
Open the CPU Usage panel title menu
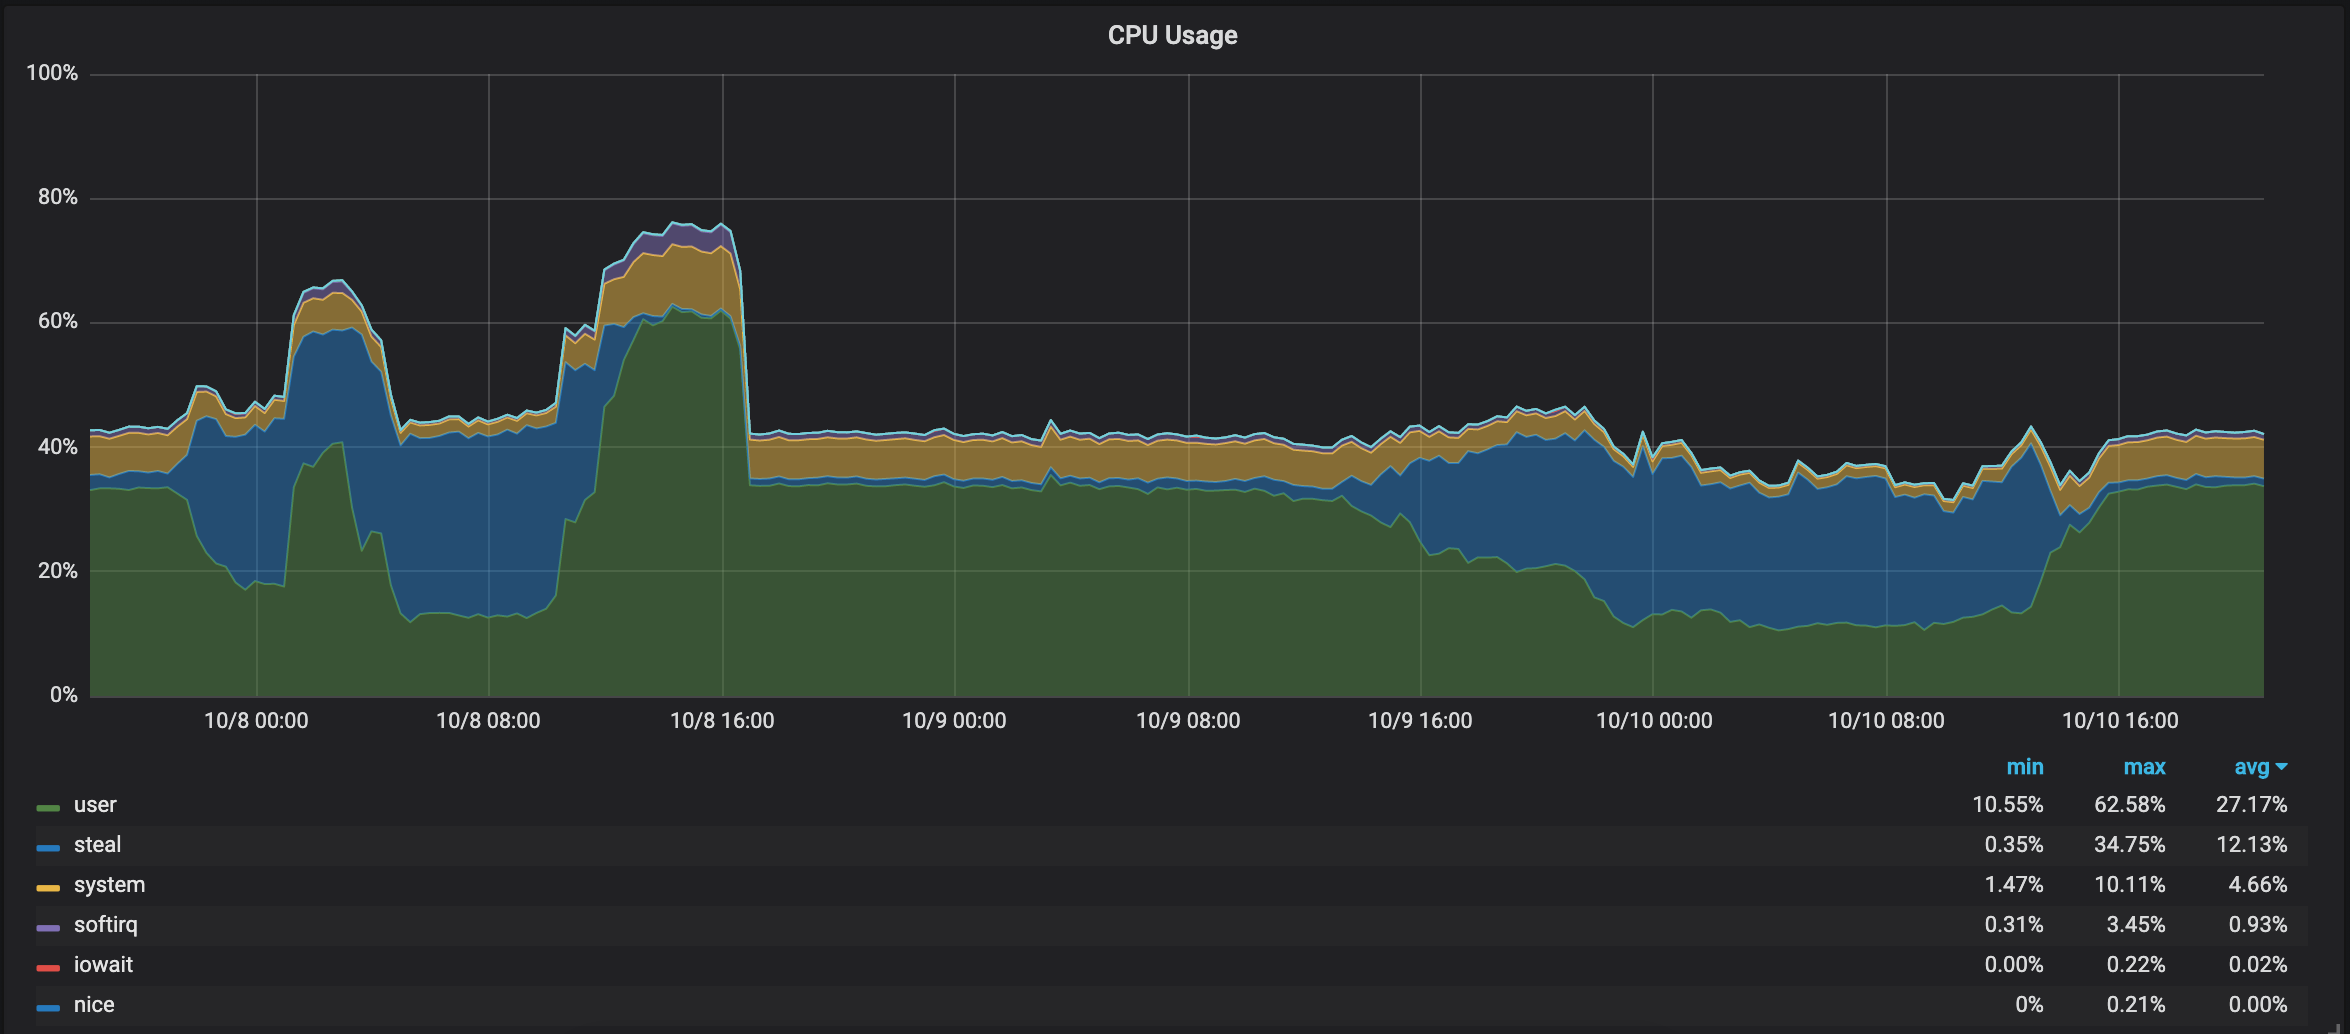click(1172, 35)
